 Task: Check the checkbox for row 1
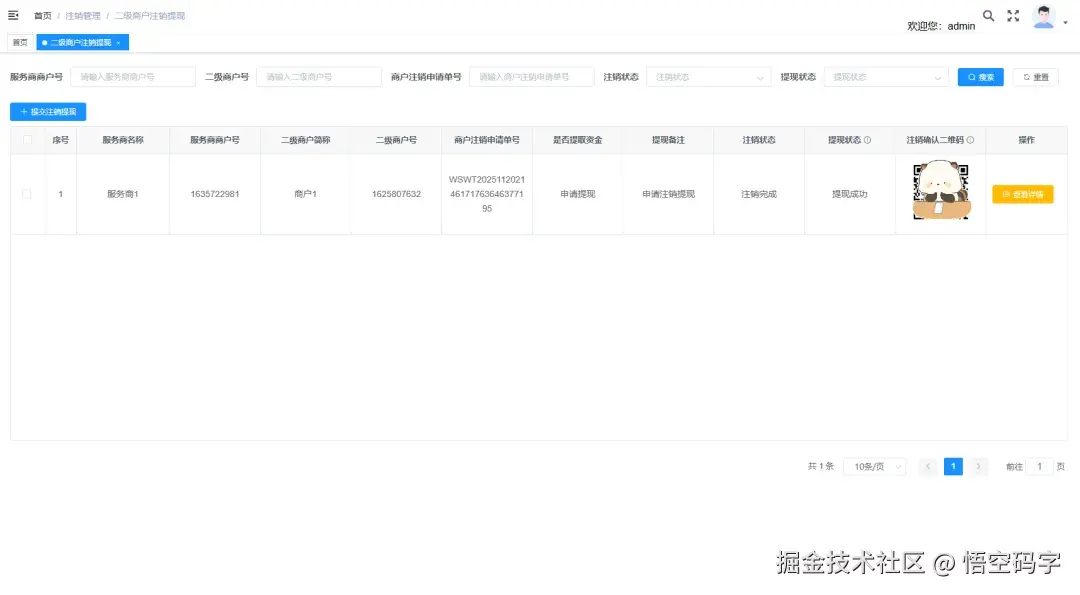[27, 194]
